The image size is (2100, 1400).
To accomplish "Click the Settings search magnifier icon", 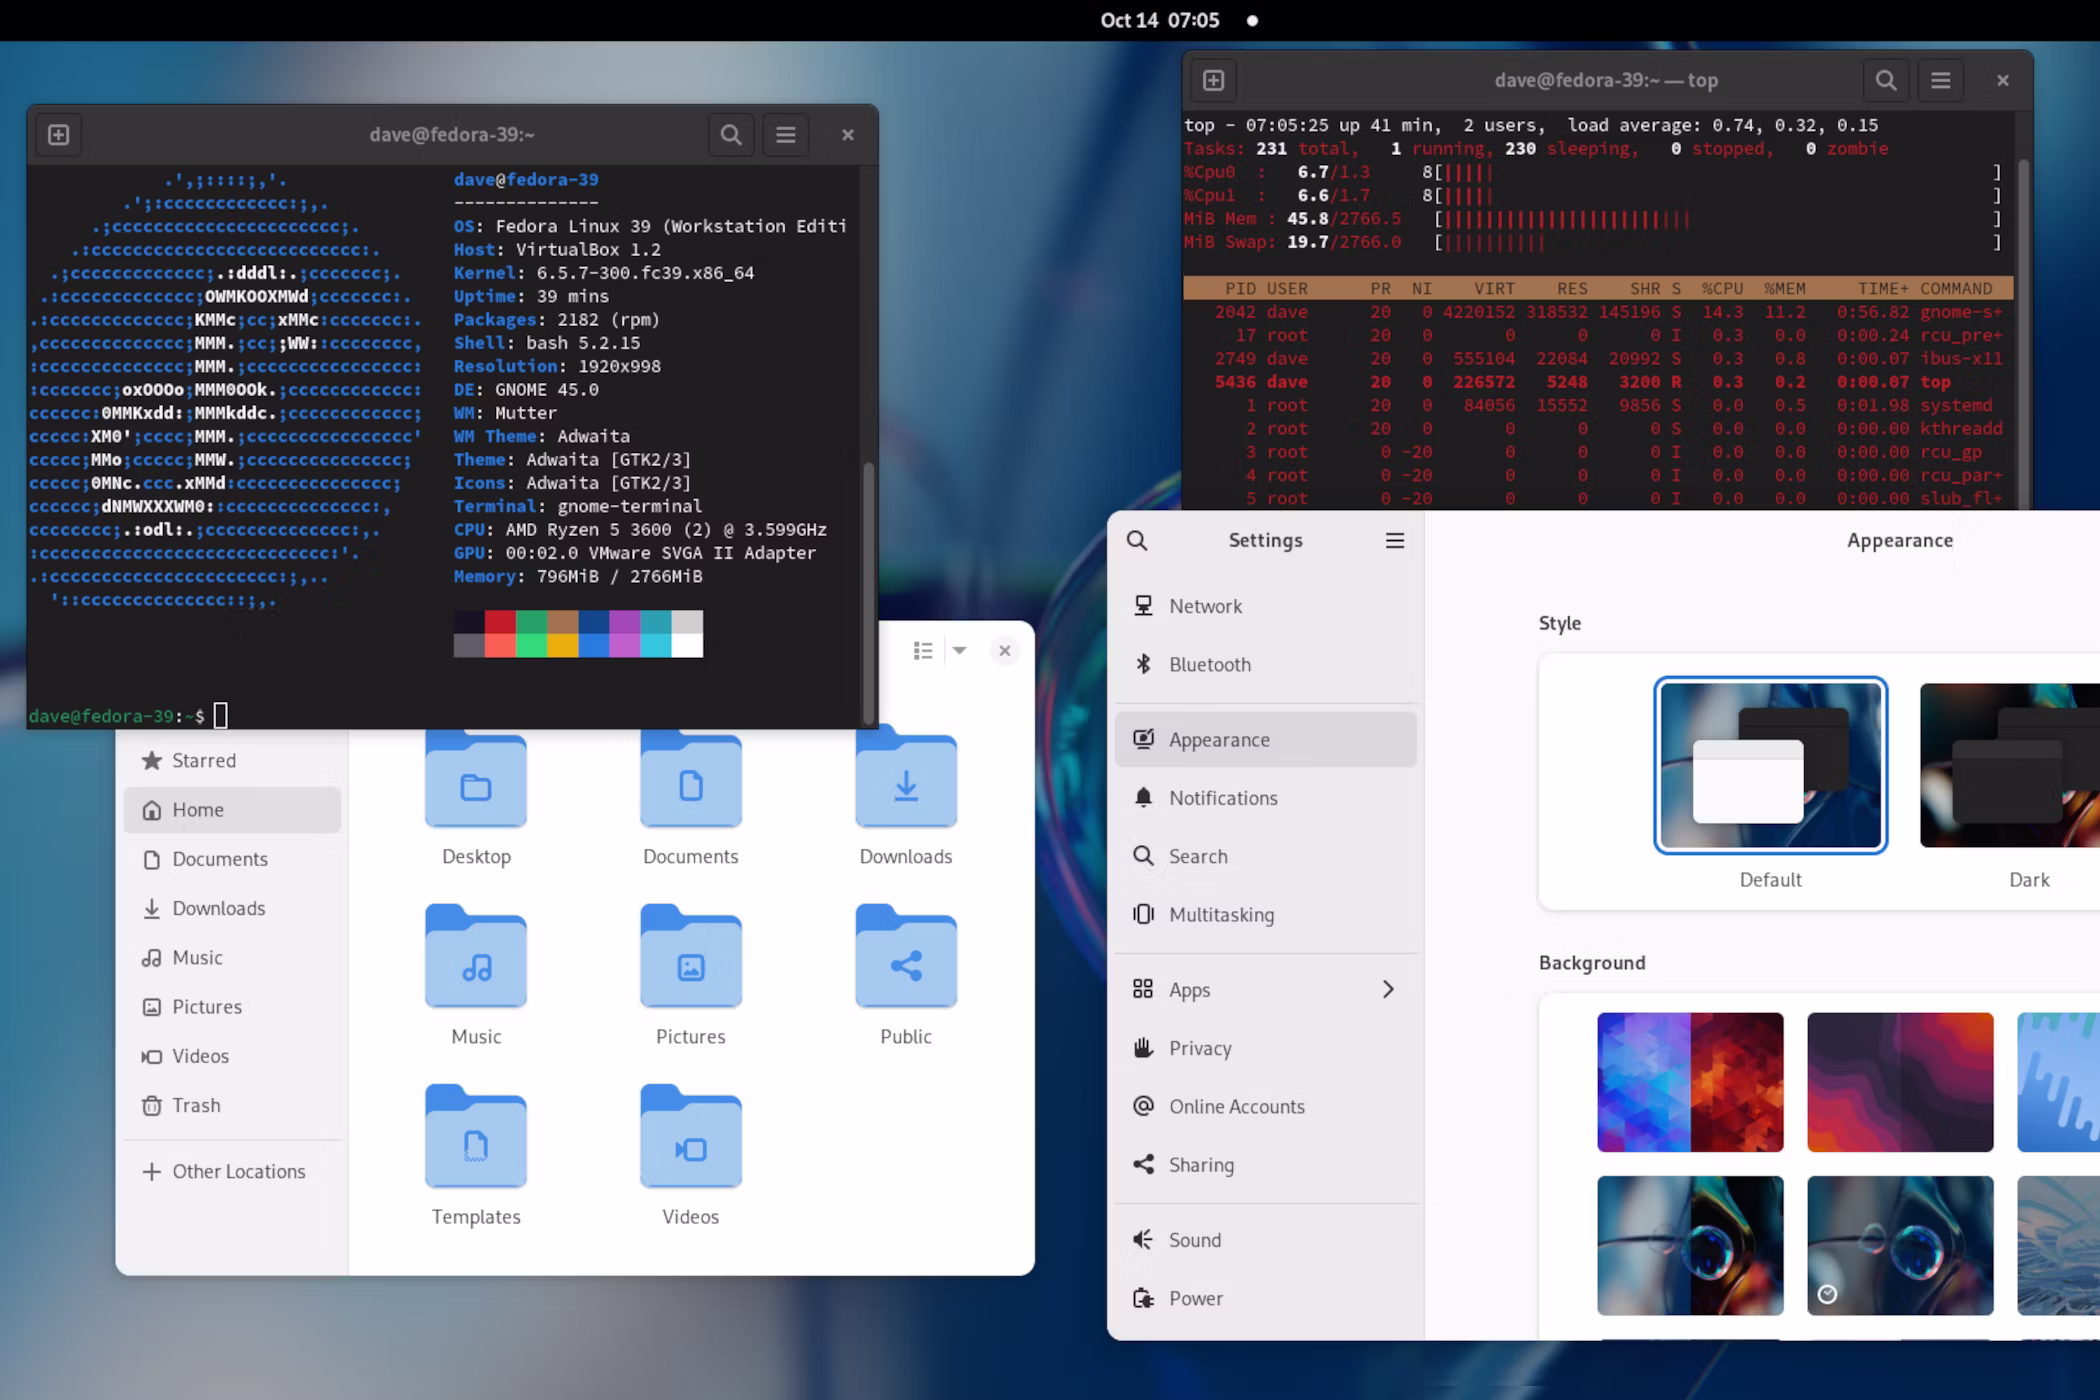I will pyautogui.click(x=1137, y=541).
